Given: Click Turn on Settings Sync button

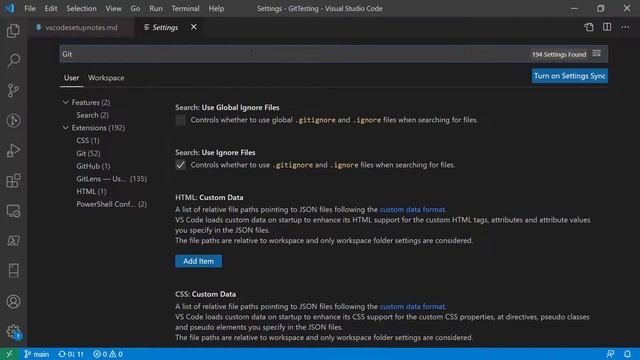Looking at the screenshot, I should 569,76.
